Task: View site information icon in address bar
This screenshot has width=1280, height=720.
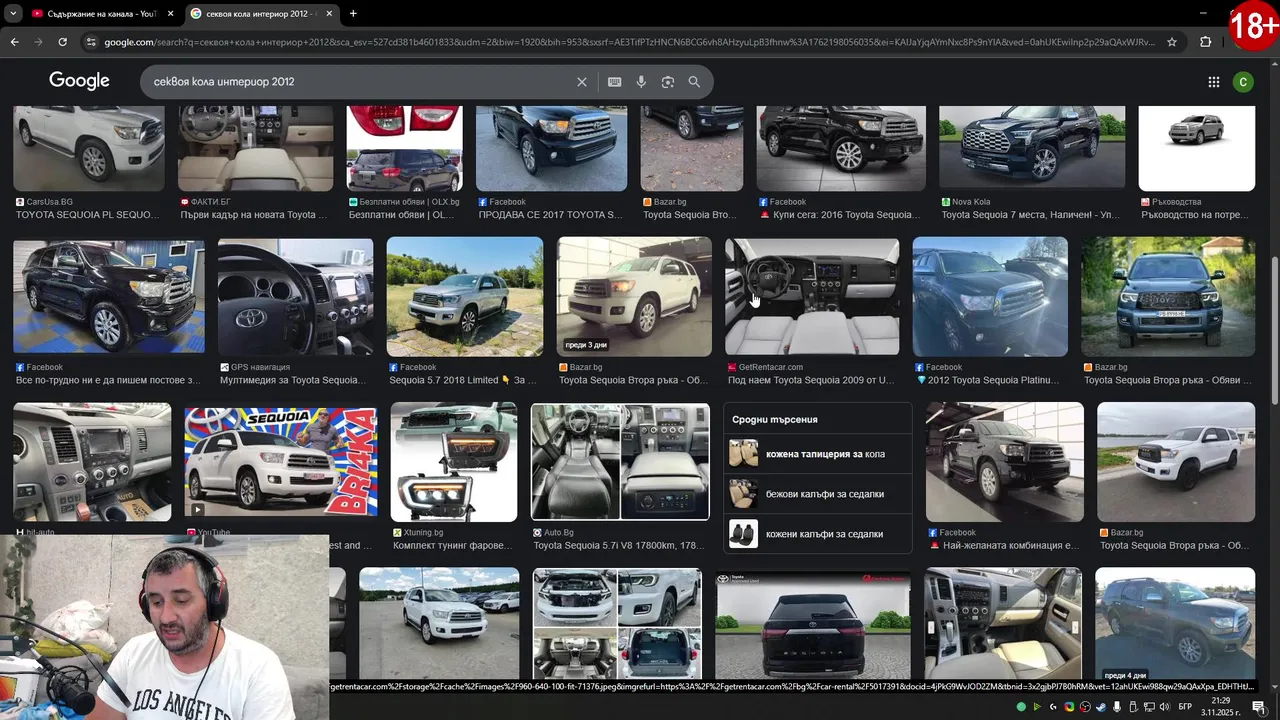Action: click(x=91, y=42)
